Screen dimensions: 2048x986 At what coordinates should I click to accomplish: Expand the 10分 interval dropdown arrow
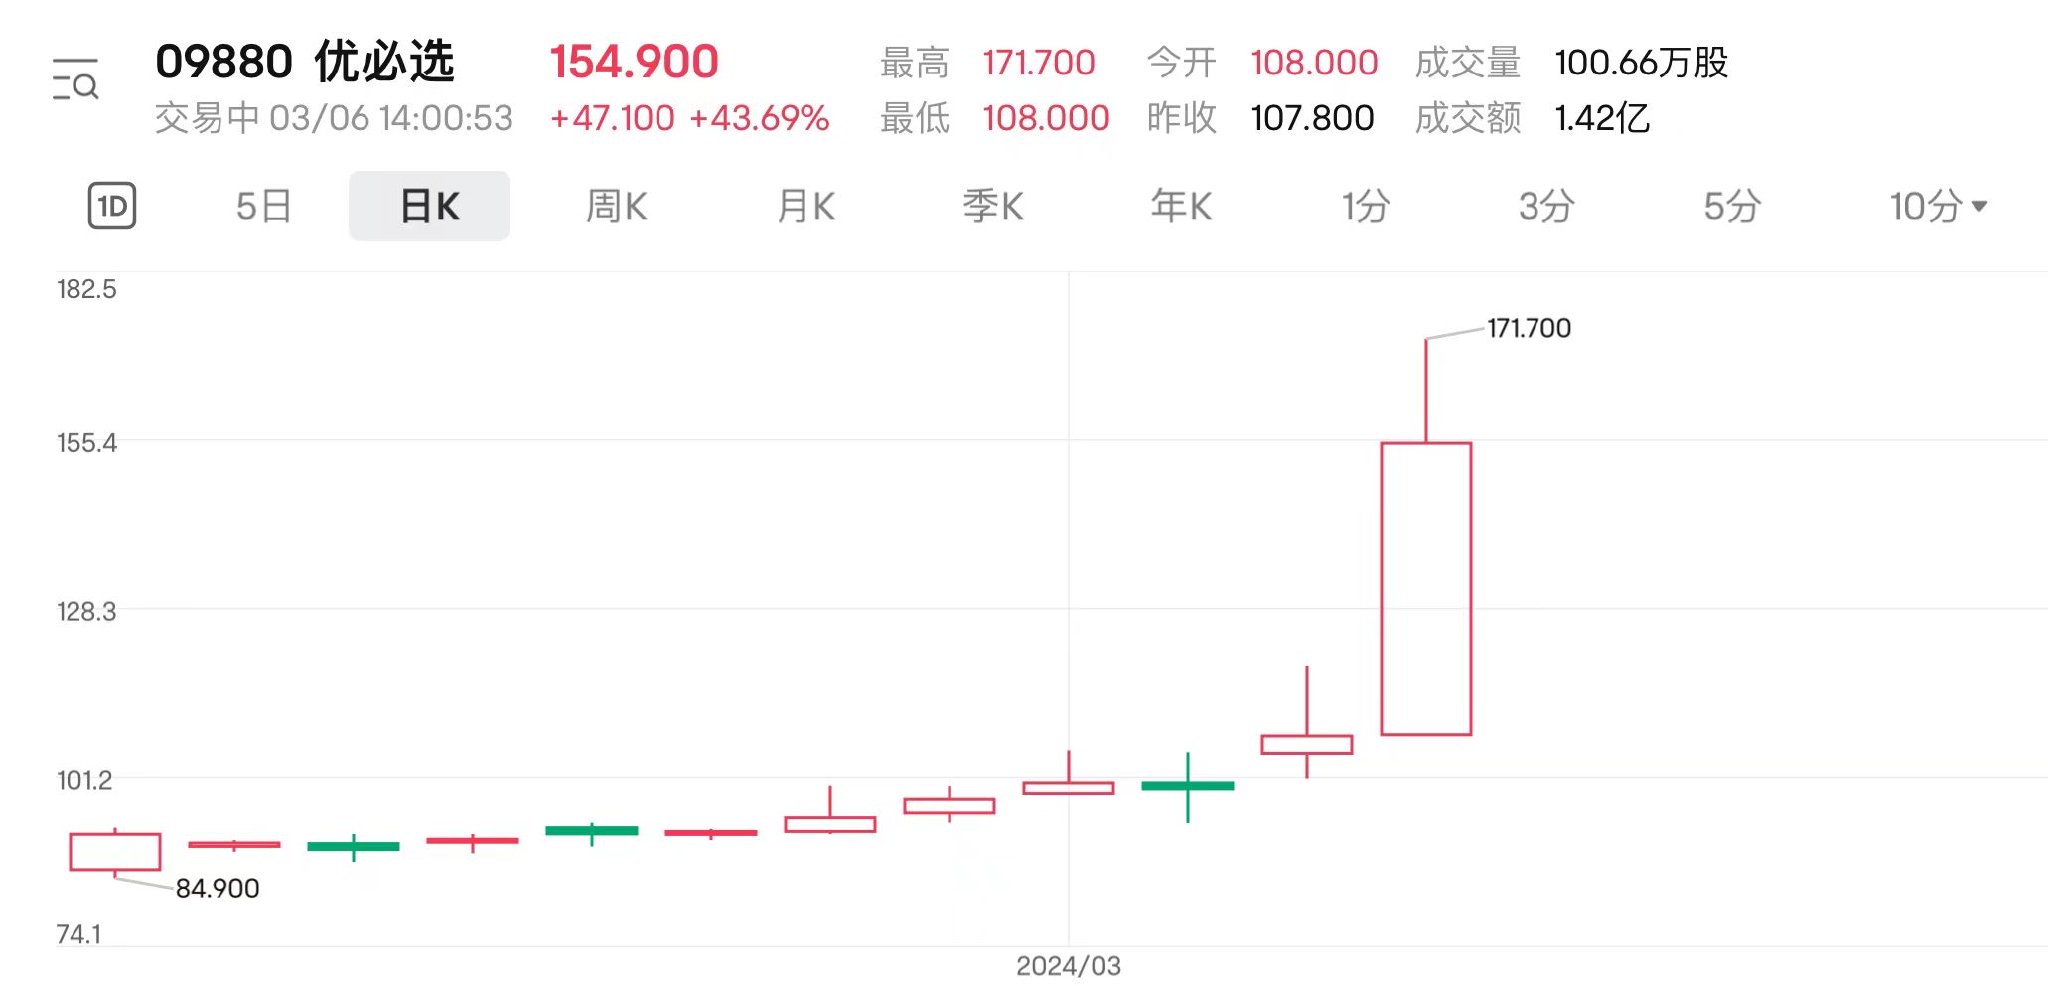tap(1979, 206)
